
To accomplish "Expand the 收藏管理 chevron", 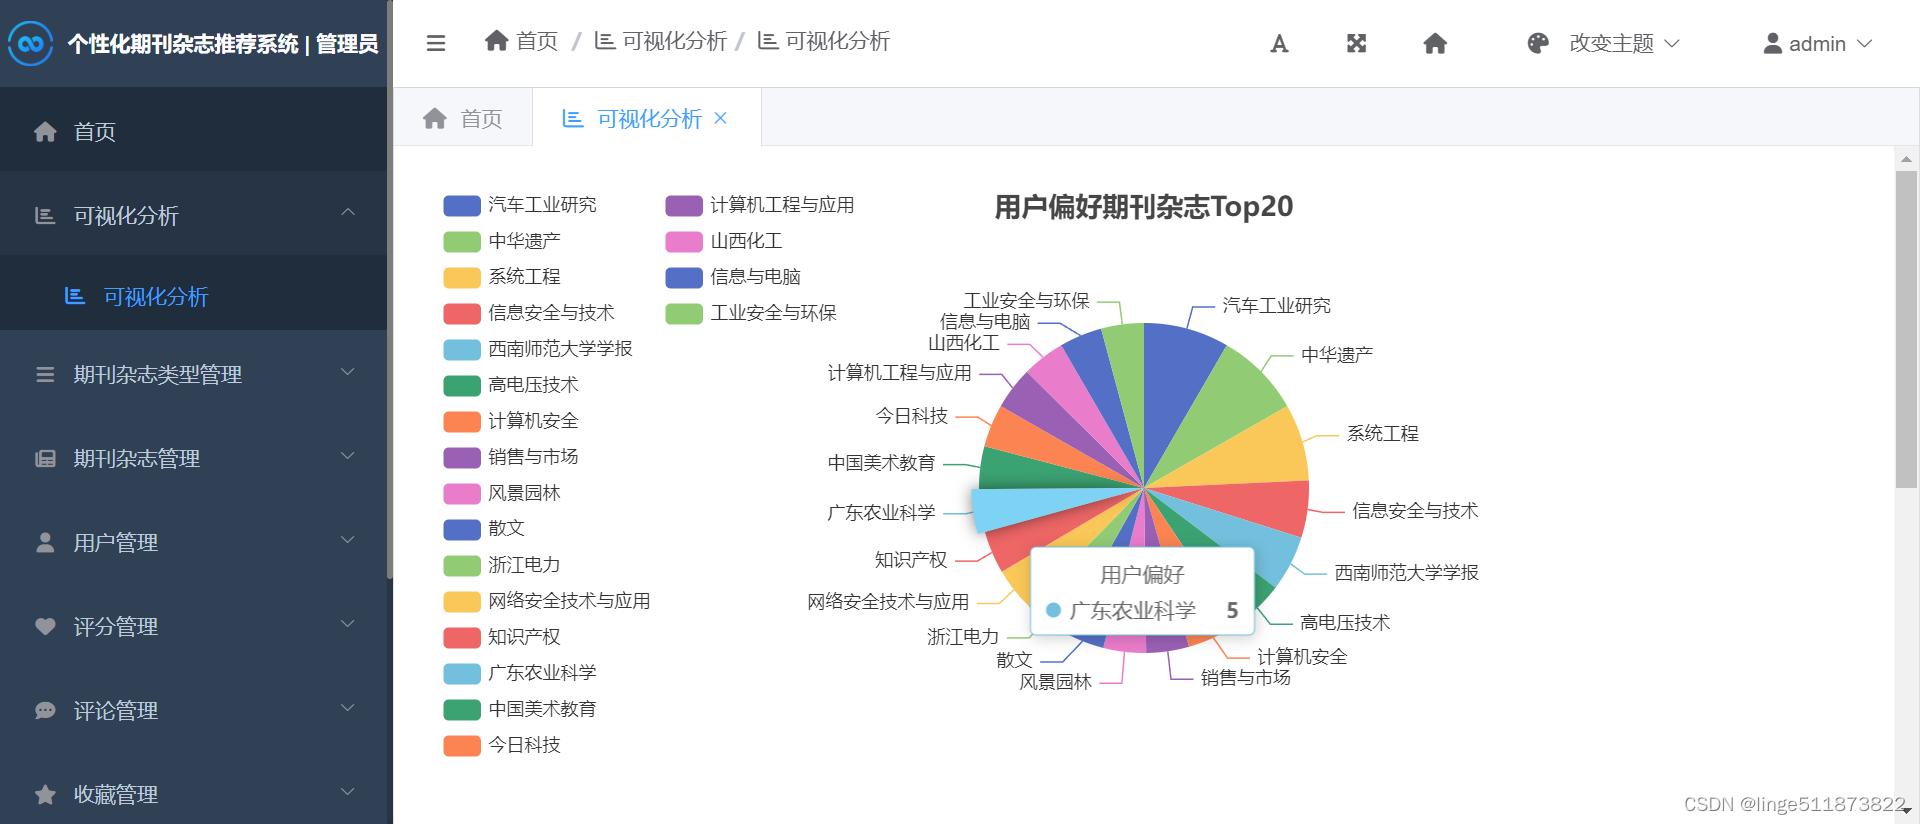I will [348, 792].
